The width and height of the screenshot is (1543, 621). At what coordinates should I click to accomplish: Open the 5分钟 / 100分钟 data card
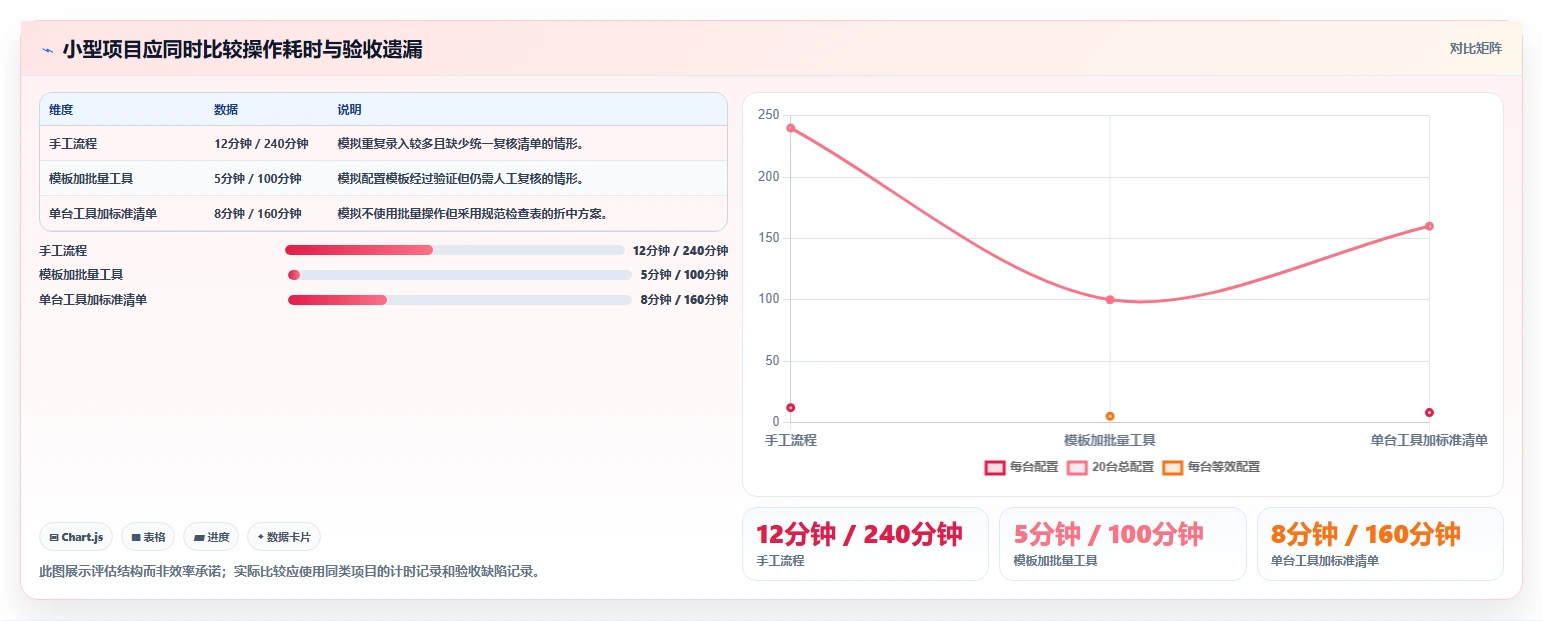click(1122, 544)
